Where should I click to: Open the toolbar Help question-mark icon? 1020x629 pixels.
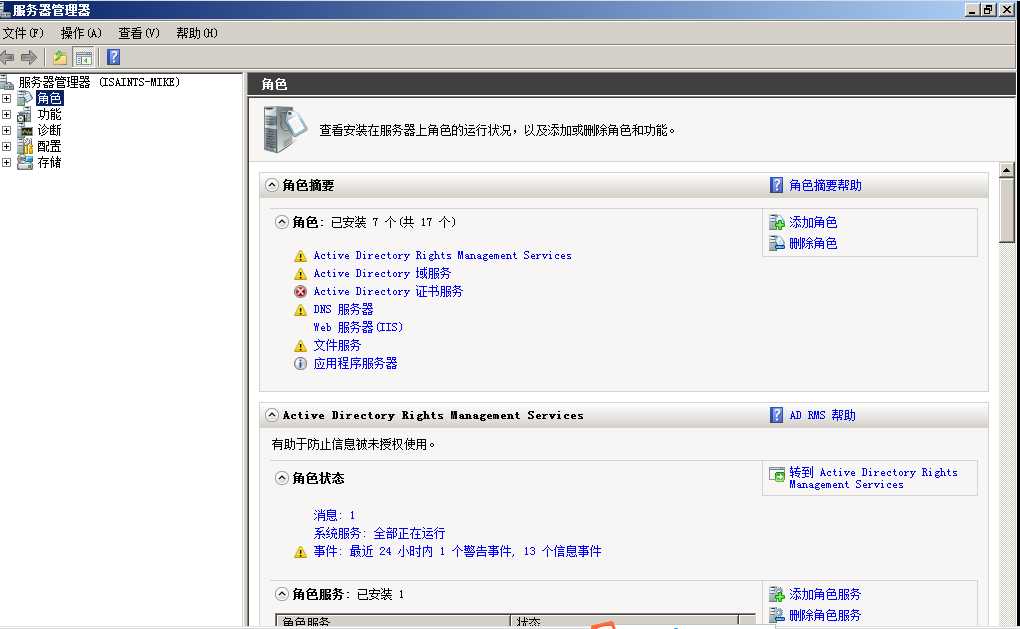[113, 57]
